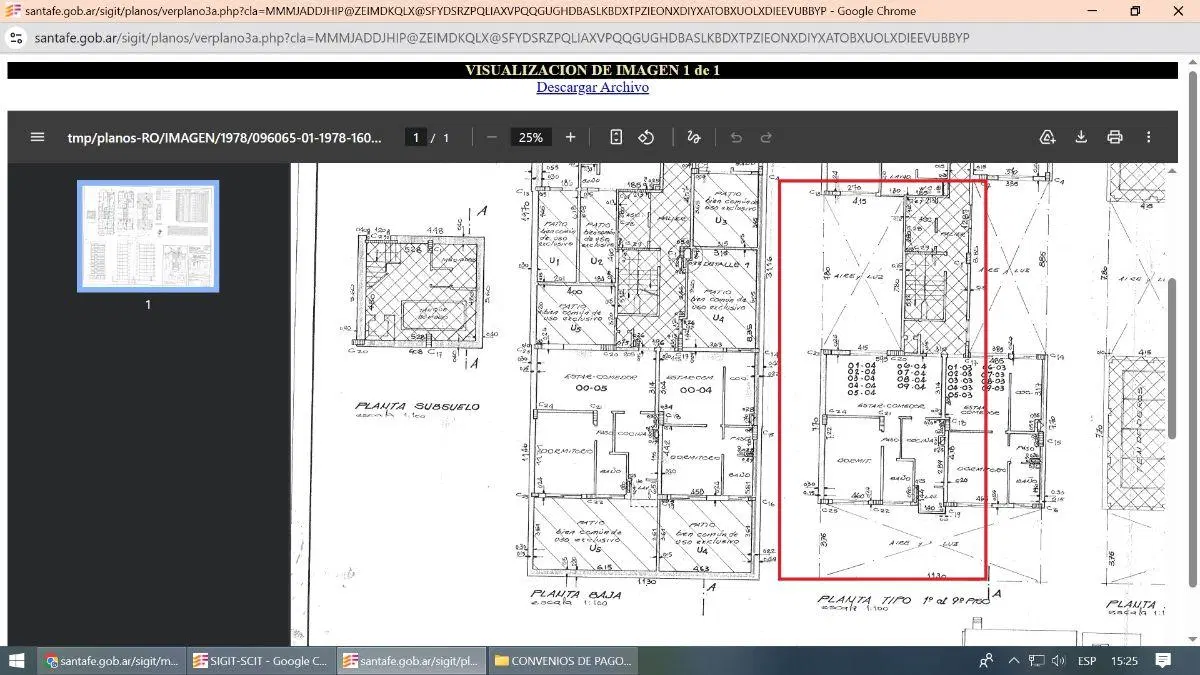
Task: Click the browser page vertical scrollbar
Action: [x=1192, y=327]
